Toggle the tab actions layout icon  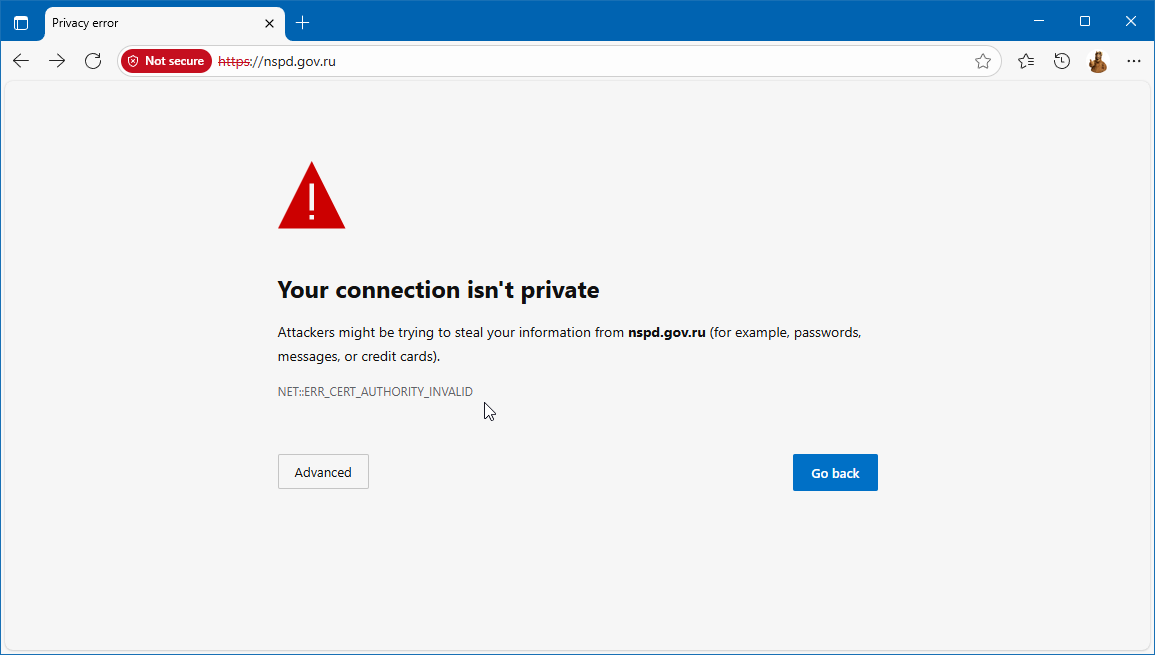click(21, 22)
